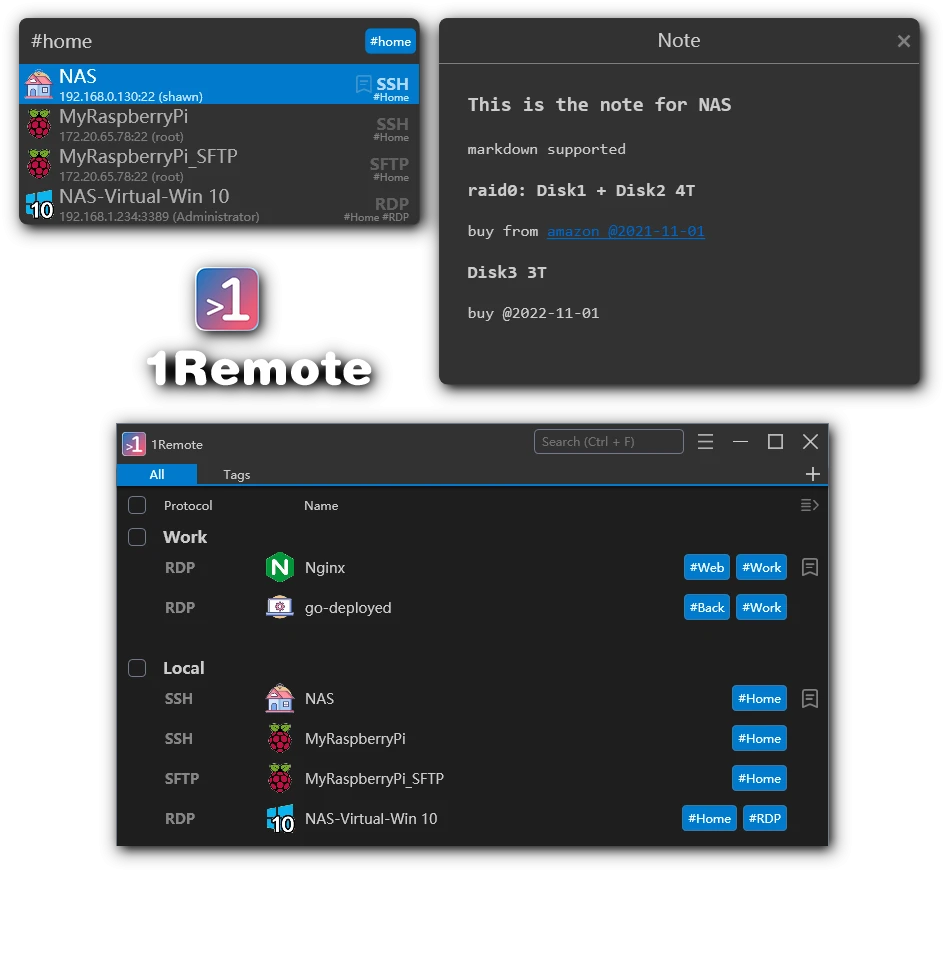Click the #Back tag on go-deployed row
This screenshot has height=967, width=945.
(x=707, y=607)
